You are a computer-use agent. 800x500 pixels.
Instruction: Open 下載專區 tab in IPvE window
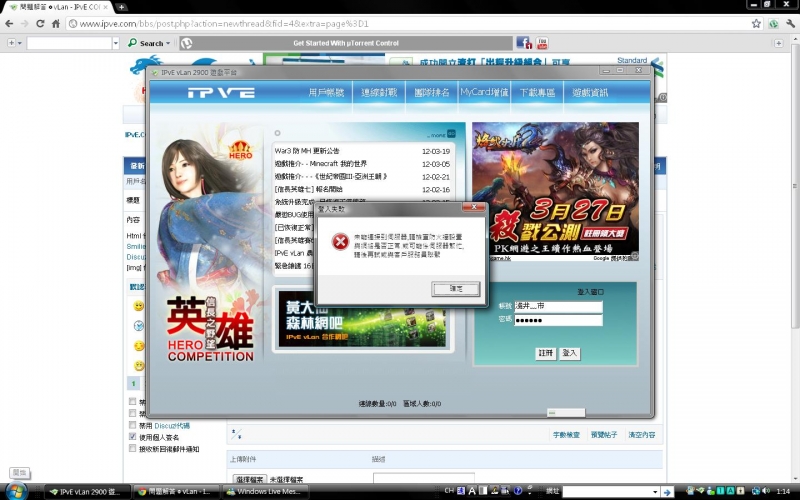[x=537, y=92]
